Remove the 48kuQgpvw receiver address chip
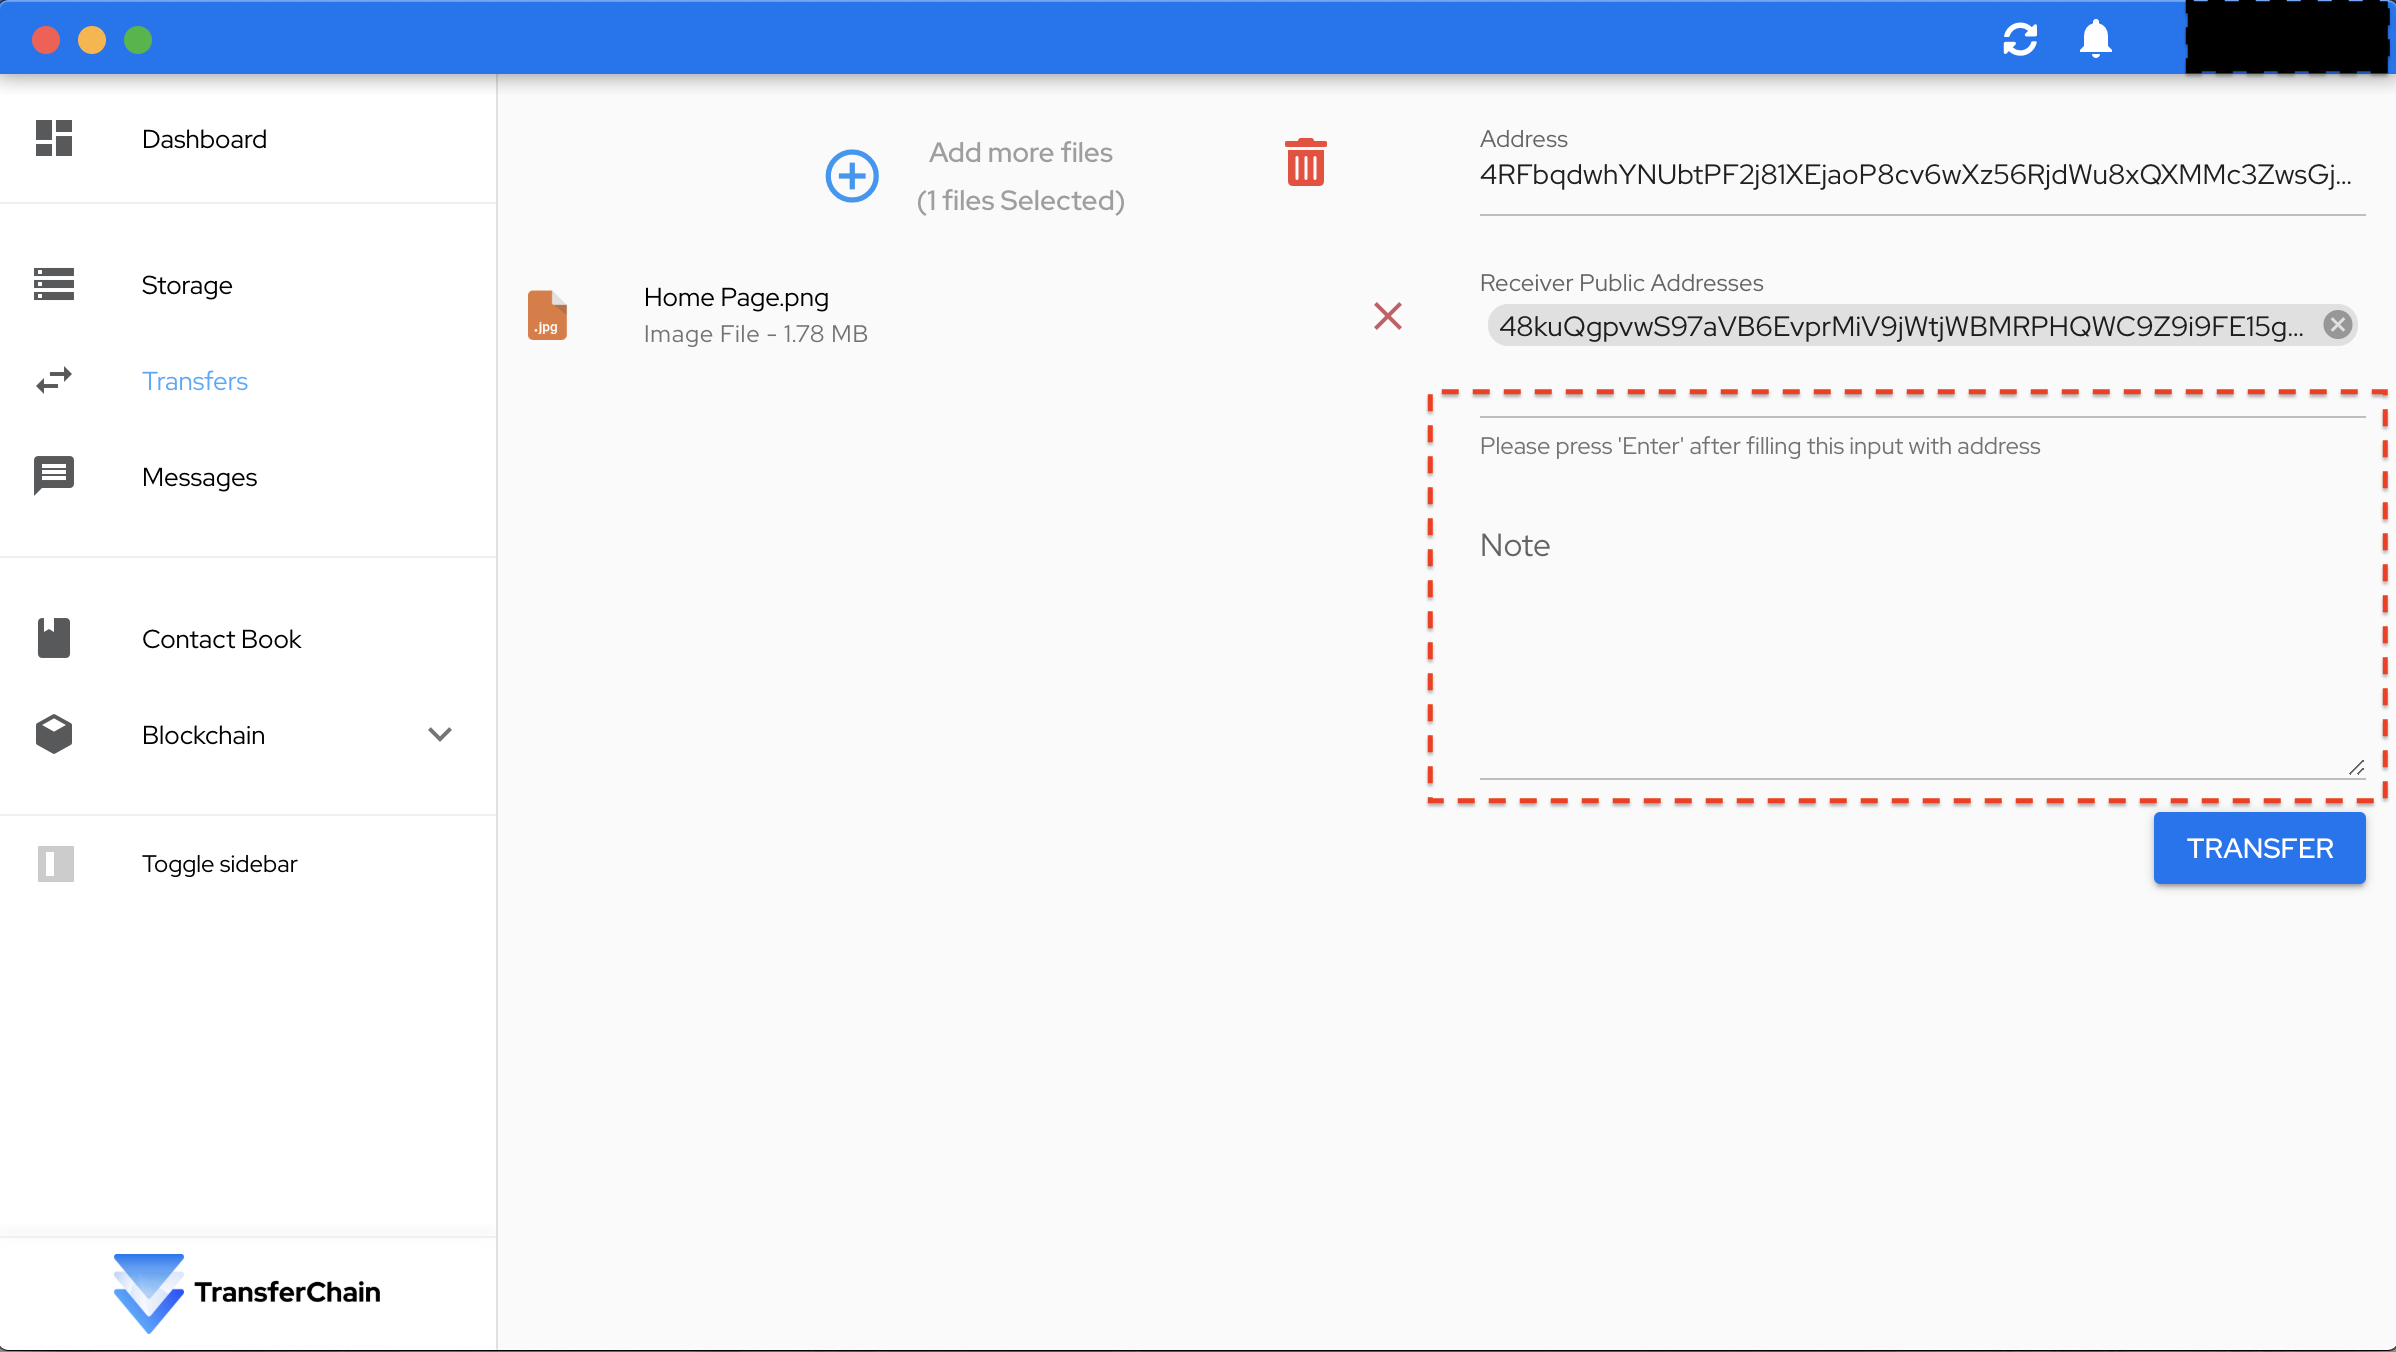 tap(2338, 325)
